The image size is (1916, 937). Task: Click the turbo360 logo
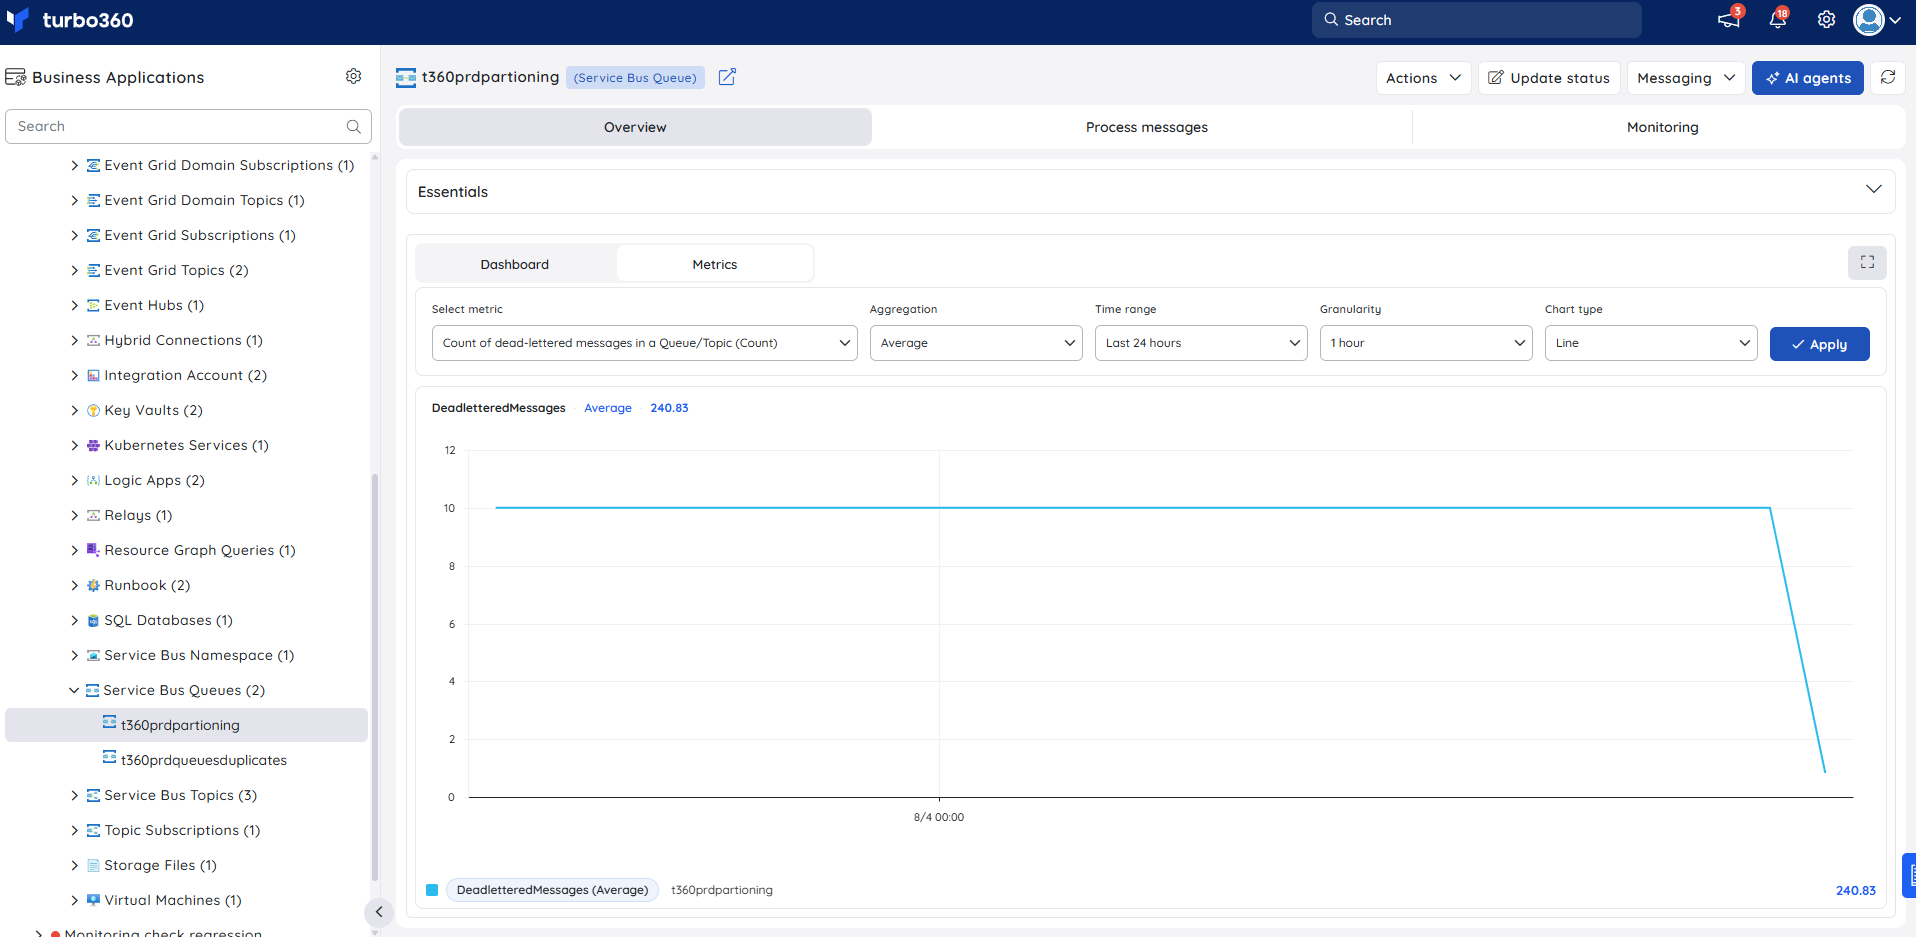(x=69, y=20)
